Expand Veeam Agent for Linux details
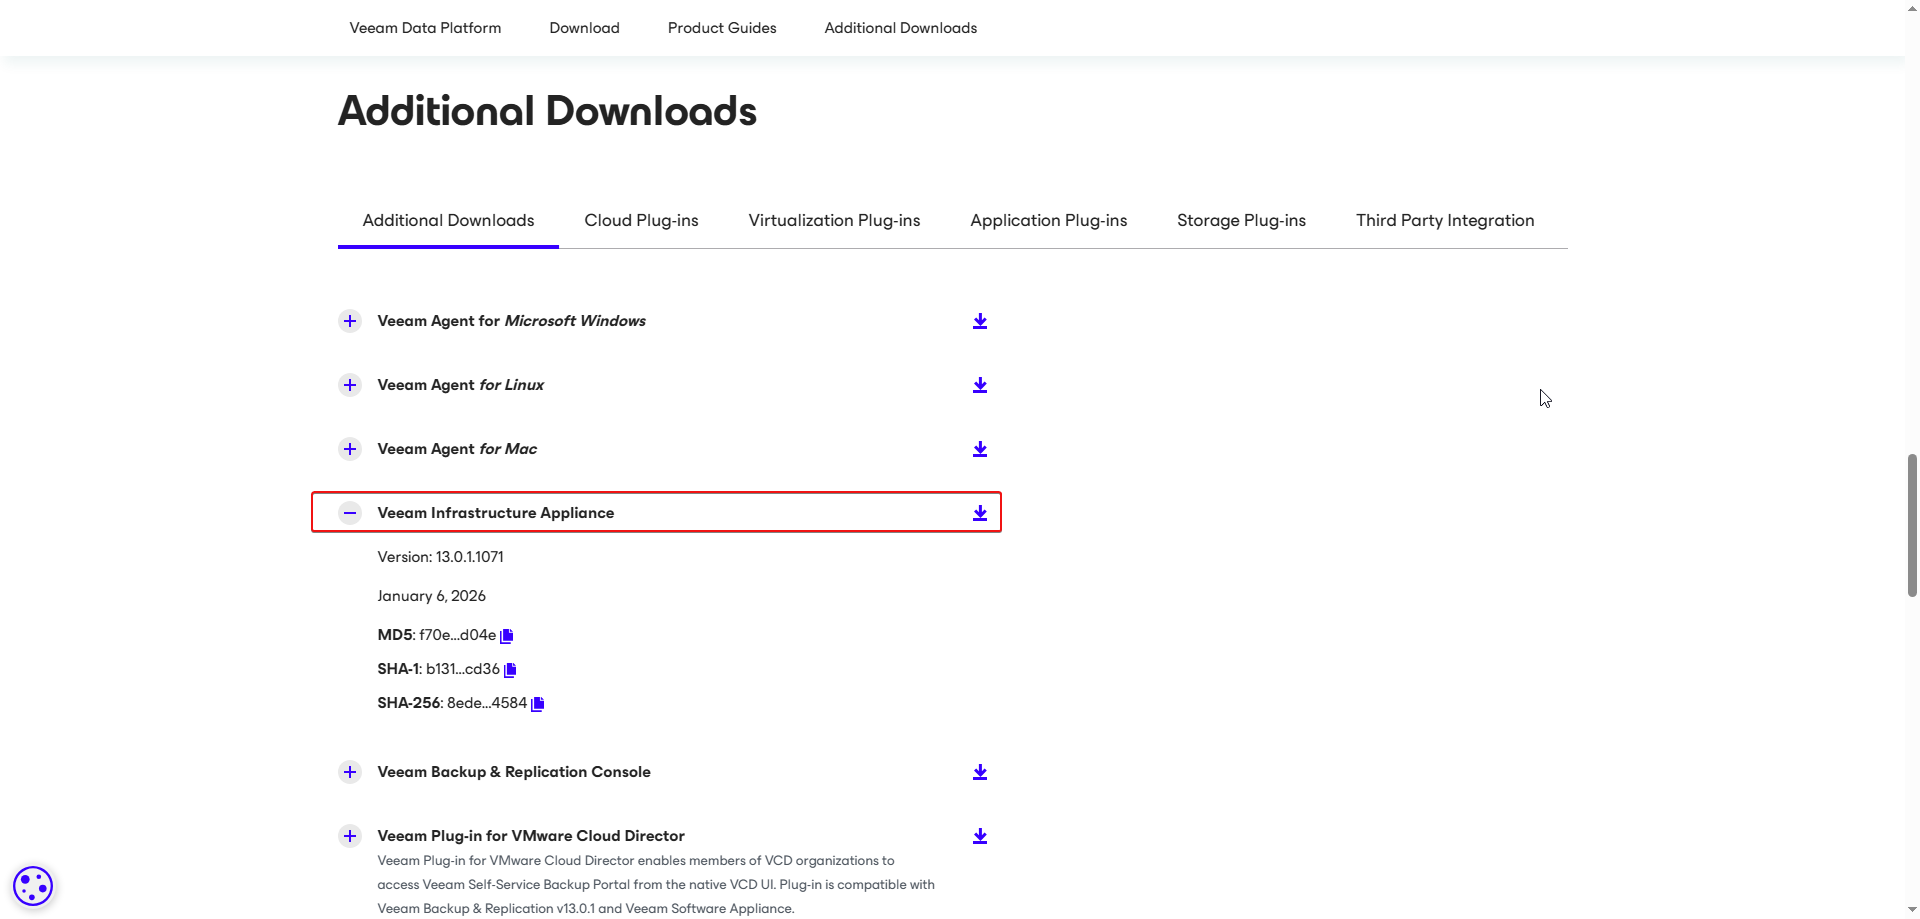The image size is (1920, 919). coord(350,385)
